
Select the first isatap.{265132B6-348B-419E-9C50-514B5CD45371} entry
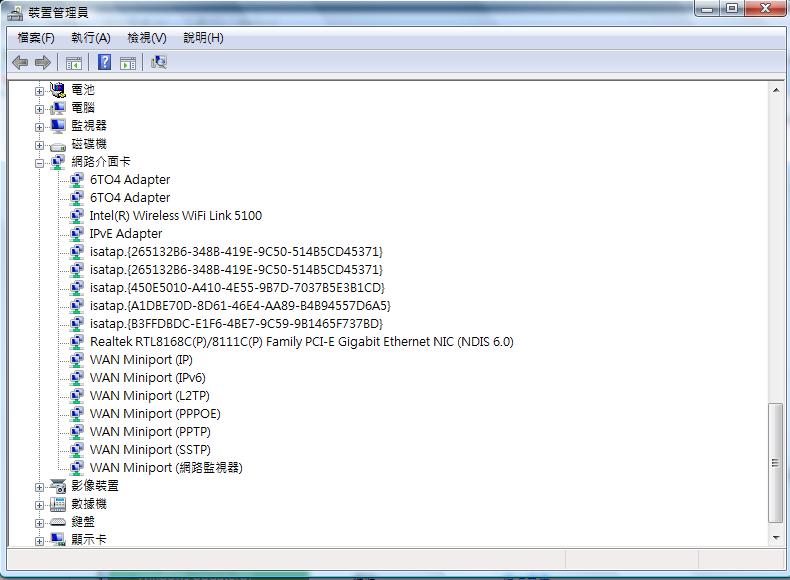pyautogui.click(x=236, y=252)
